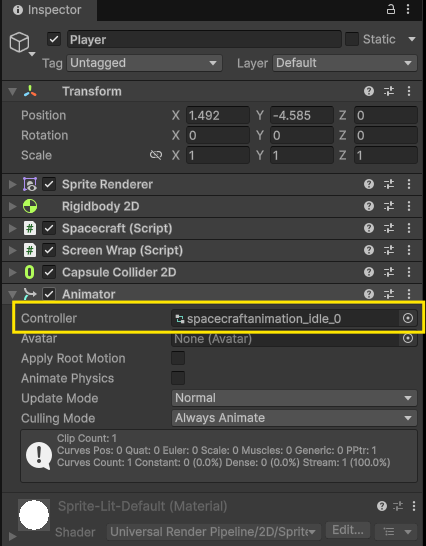Viewport: 426px width, 546px height.
Task: Open Rigidbody 2D more options menu
Action: (409, 206)
